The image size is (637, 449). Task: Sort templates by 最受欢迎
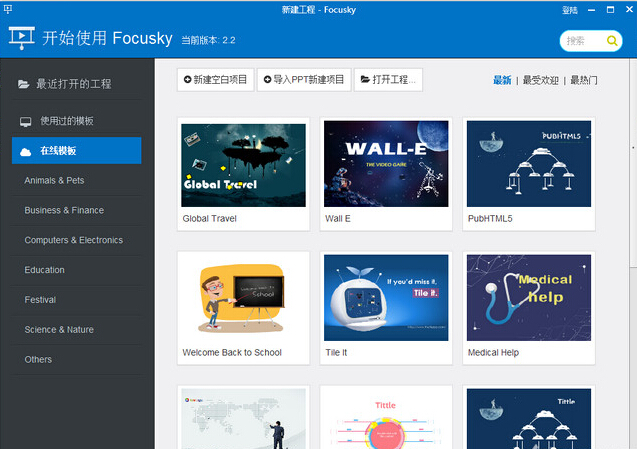(x=541, y=80)
